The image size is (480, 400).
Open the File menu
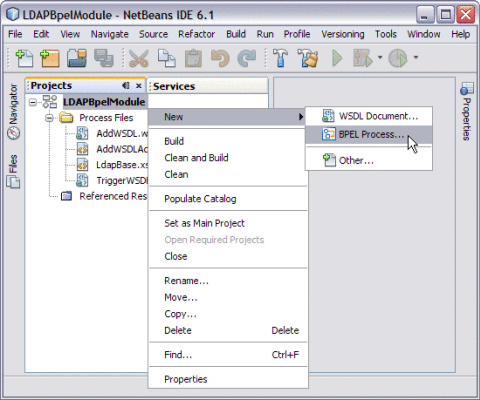click(15, 34)
